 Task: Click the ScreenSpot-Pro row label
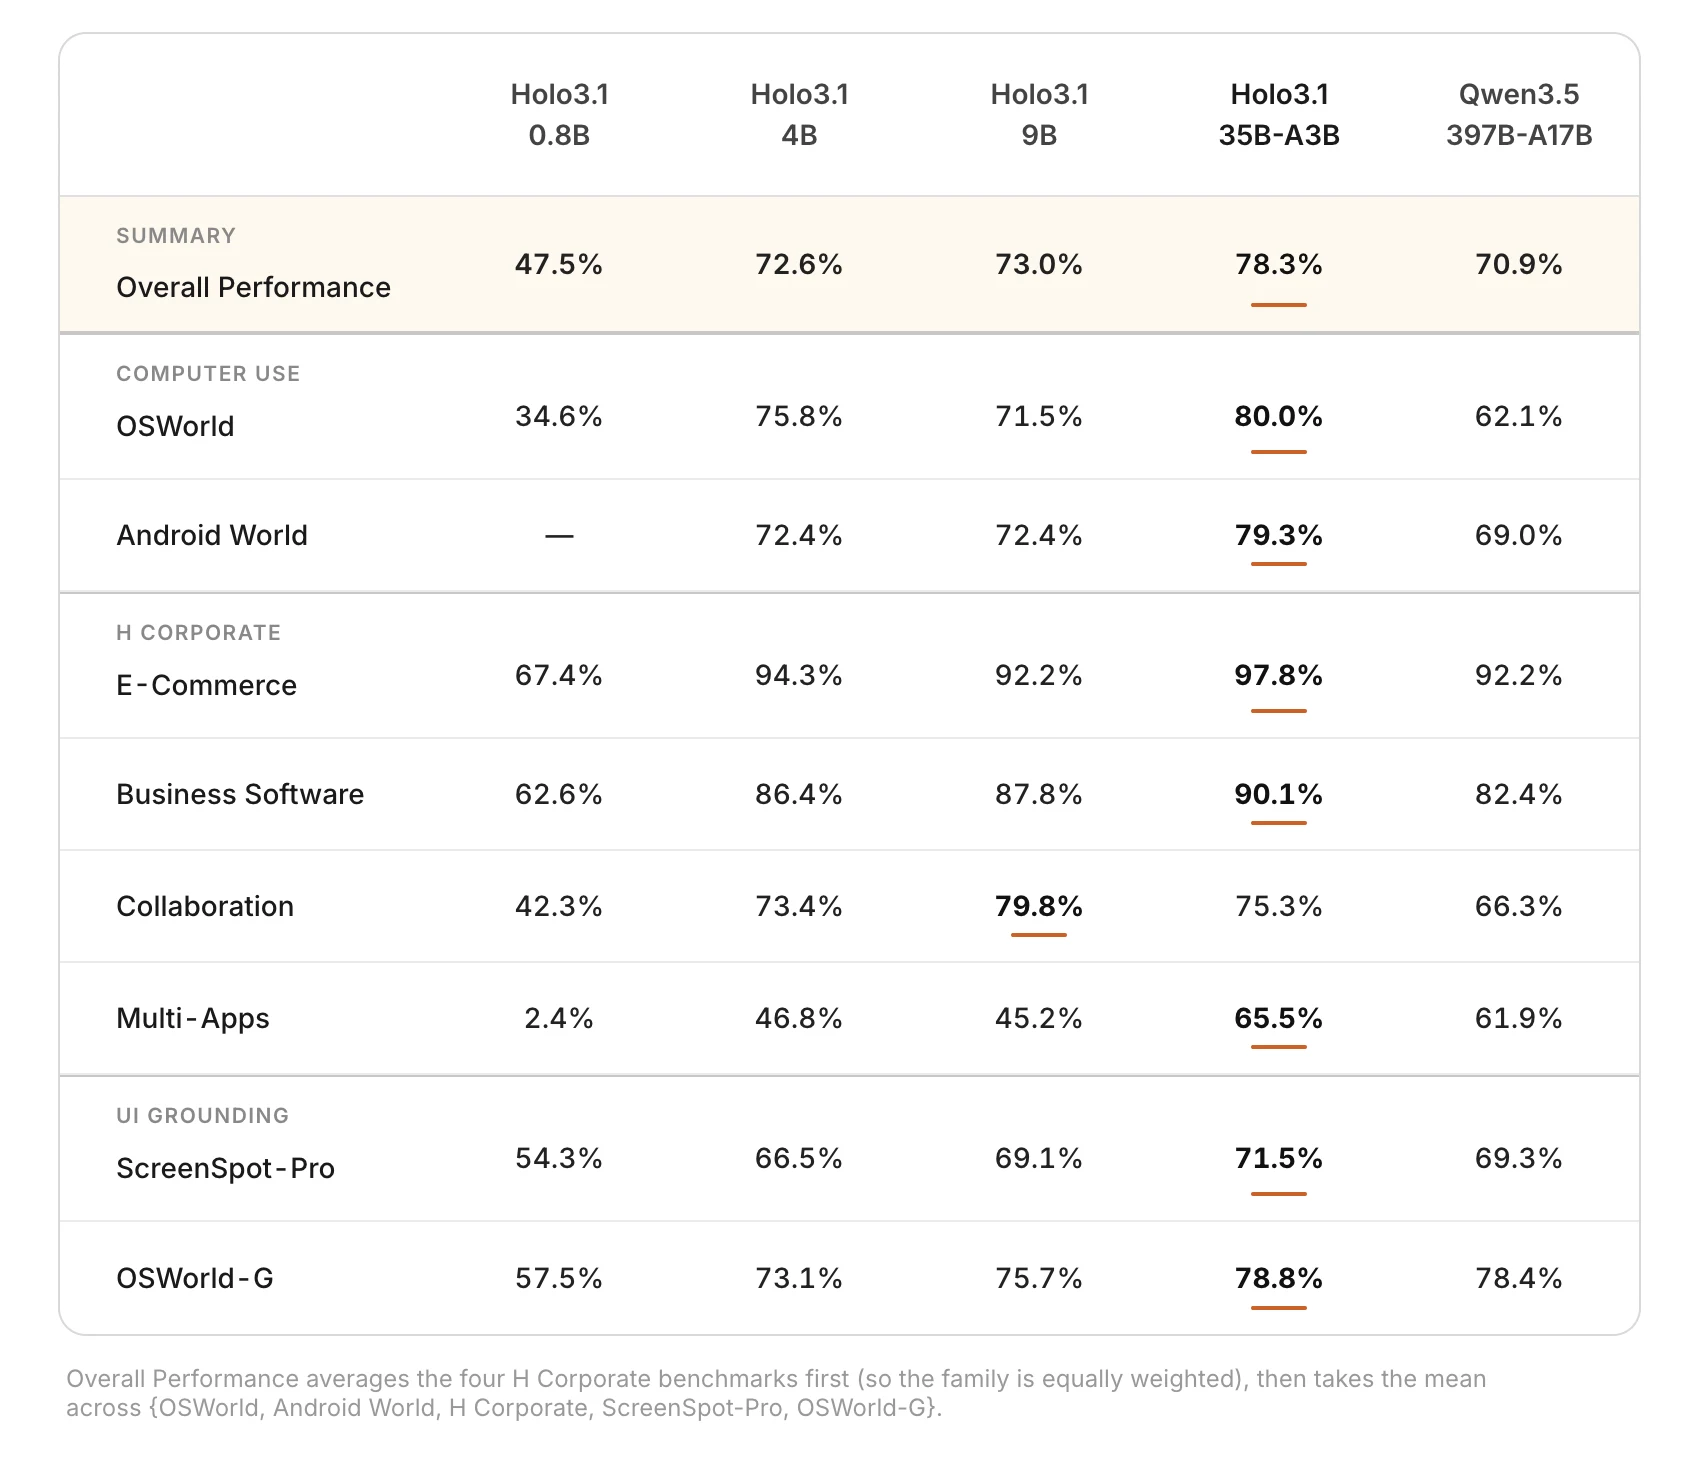(x=225, y=1168)
